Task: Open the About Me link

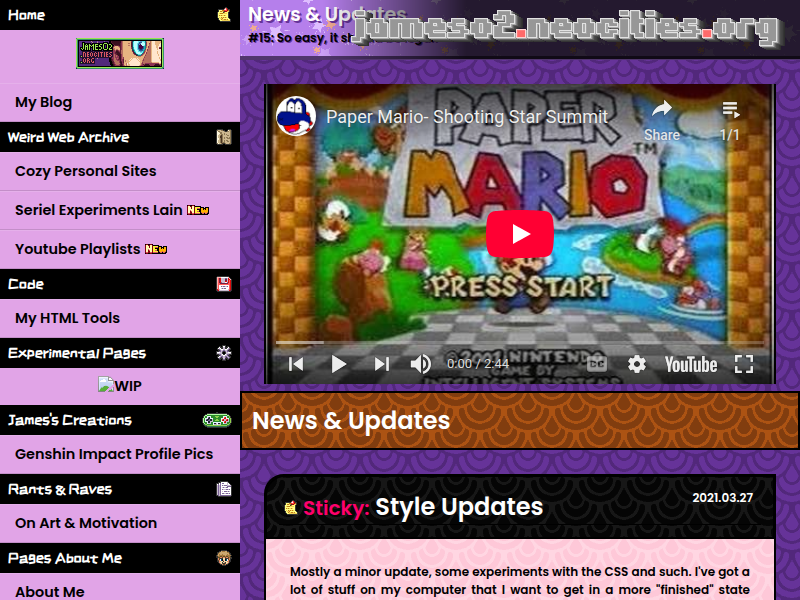Action: 50,591
